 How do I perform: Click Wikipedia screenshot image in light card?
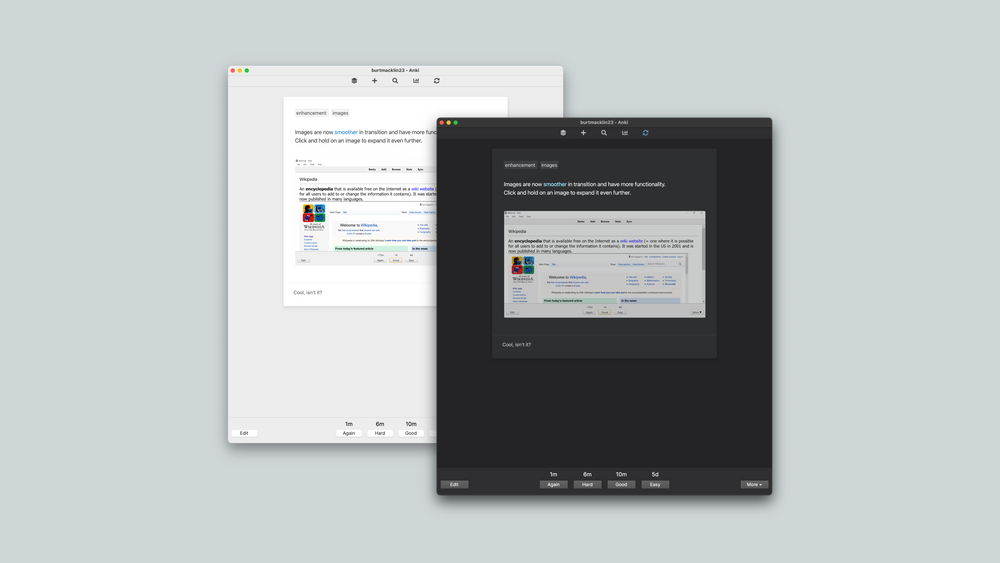(366, 212)
